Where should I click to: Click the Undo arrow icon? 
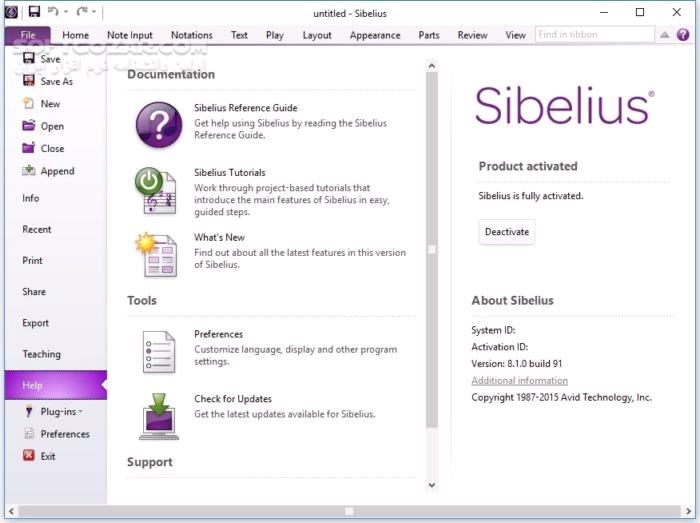[53, 11]
